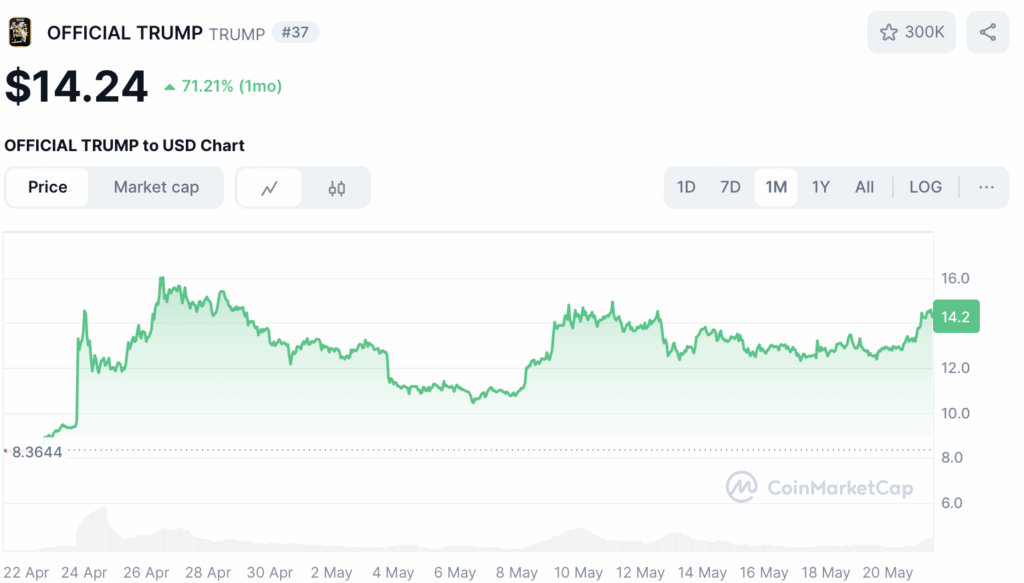Click the $14.24 price value
Image resolution: width=1024 pixels, height=583 pixels.
tap(76, 86)
